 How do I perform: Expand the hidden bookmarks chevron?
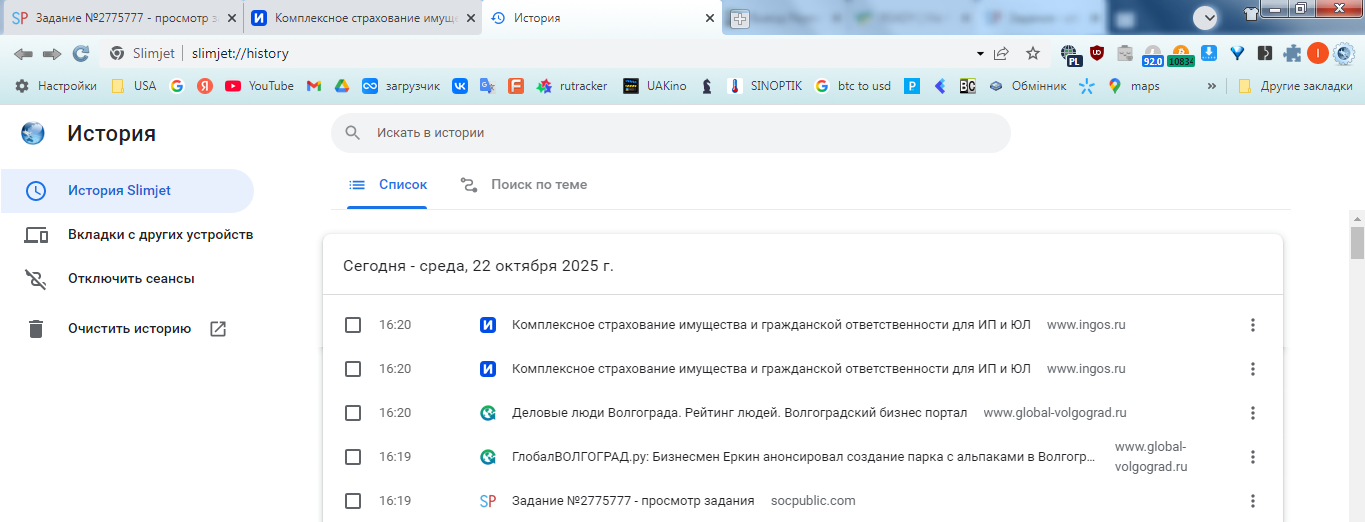point(1212,86)
